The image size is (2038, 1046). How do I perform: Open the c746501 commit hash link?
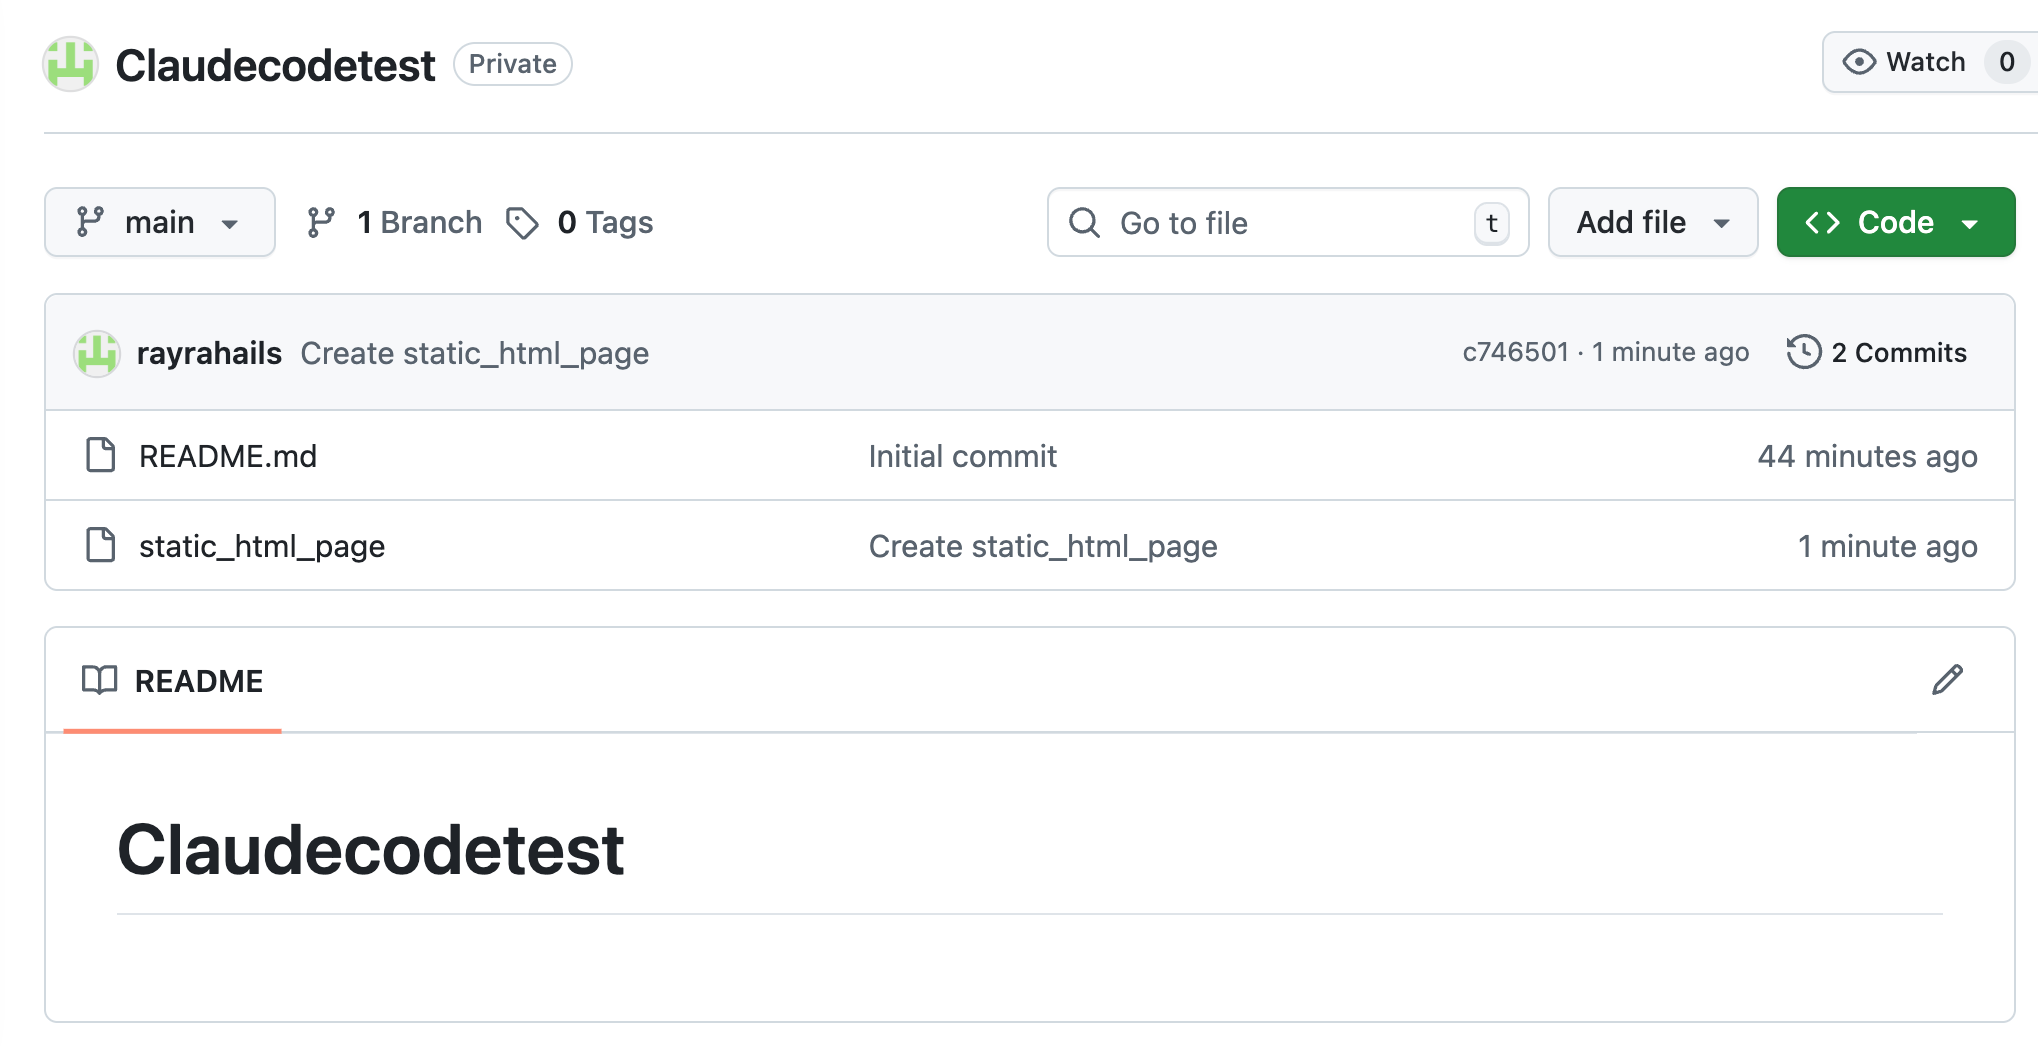[x=1515, y=352]
